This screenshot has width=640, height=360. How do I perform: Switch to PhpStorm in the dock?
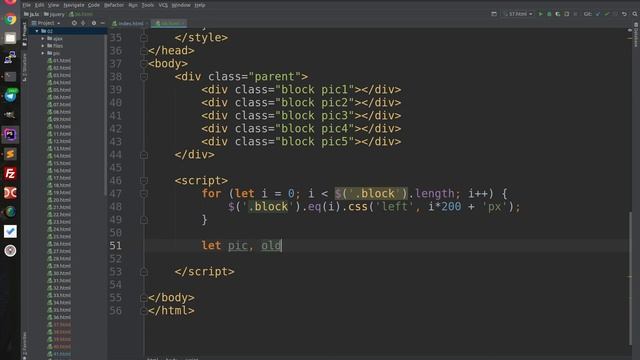point(10,134)
